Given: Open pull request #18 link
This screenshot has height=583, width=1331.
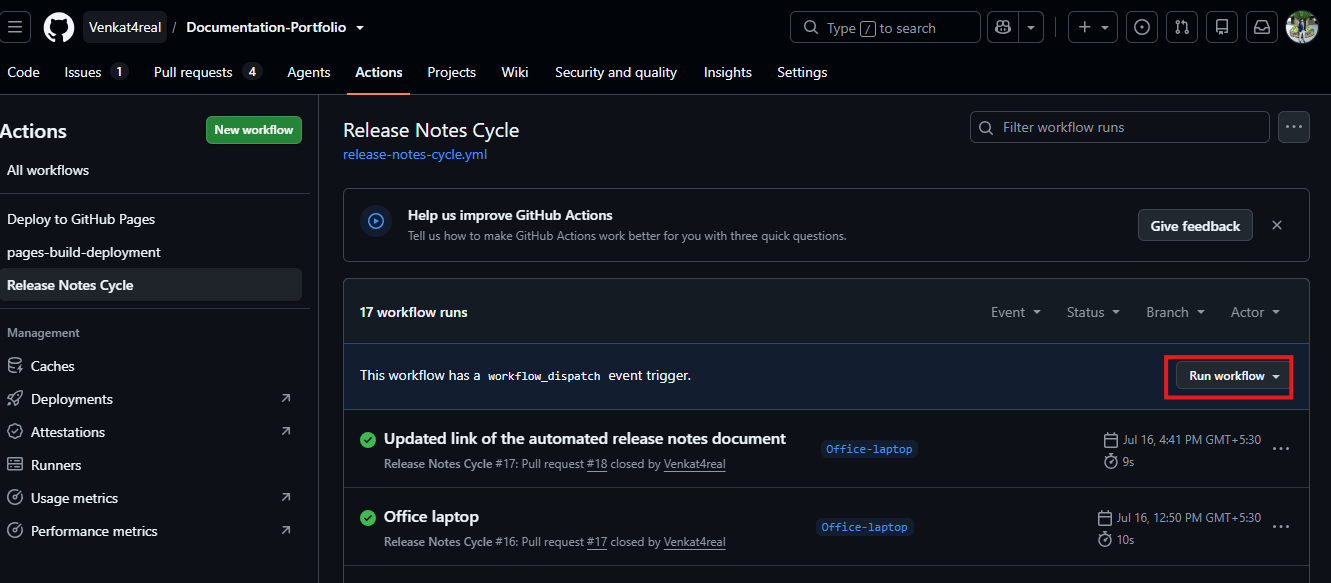Looking at the screenshot, I should click(x=597, y=464).
